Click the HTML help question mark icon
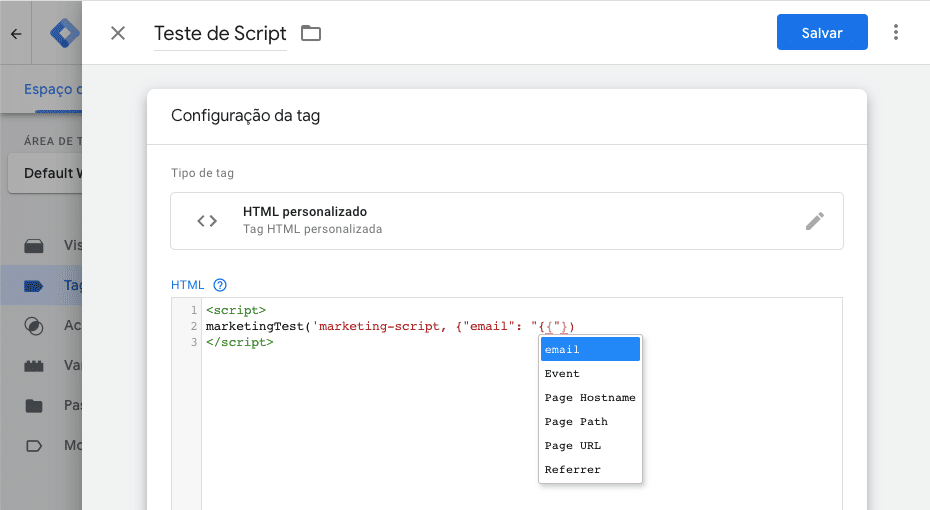 tap(220, 285)
